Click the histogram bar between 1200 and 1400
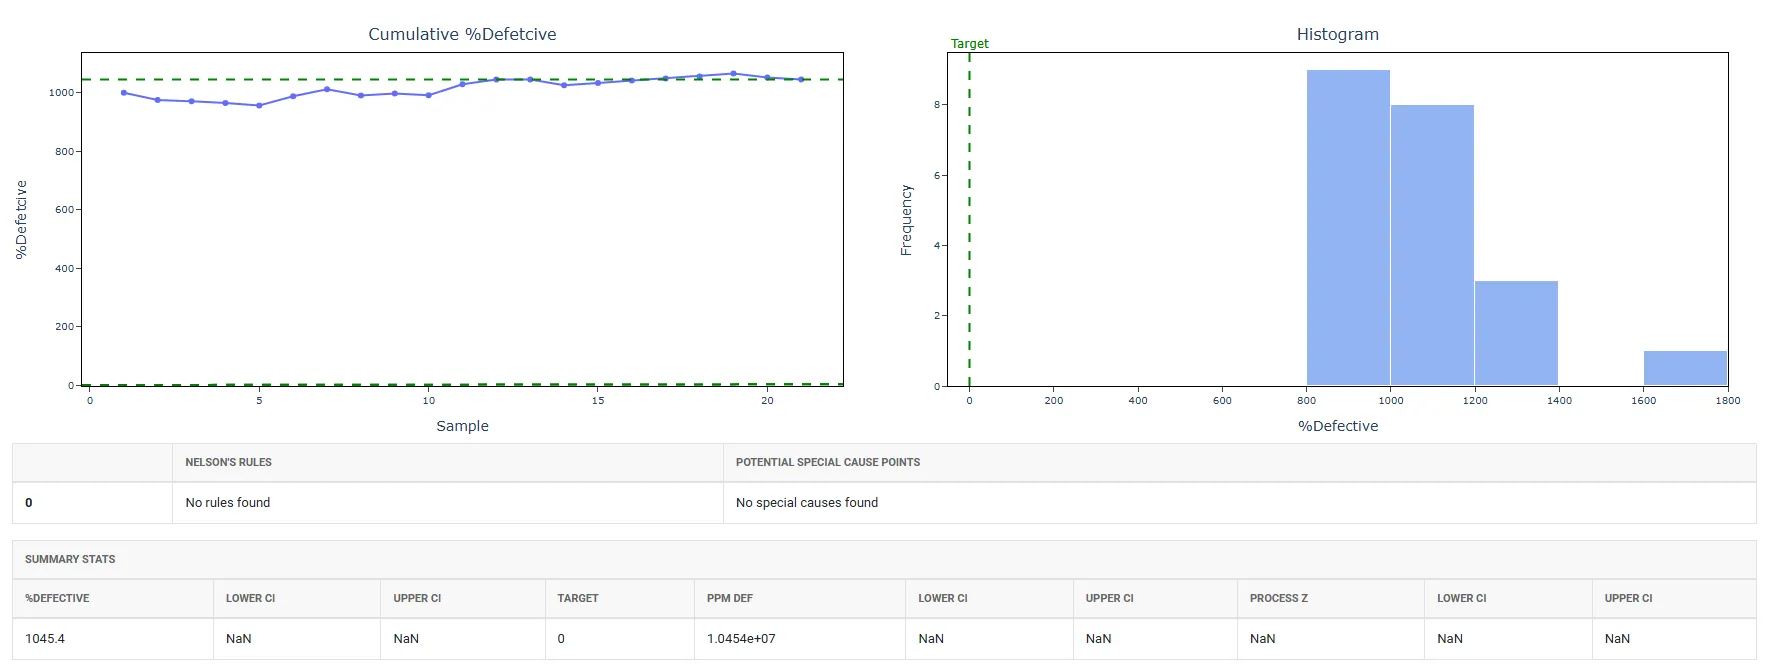1765x671 pixels. point(1516,333)
